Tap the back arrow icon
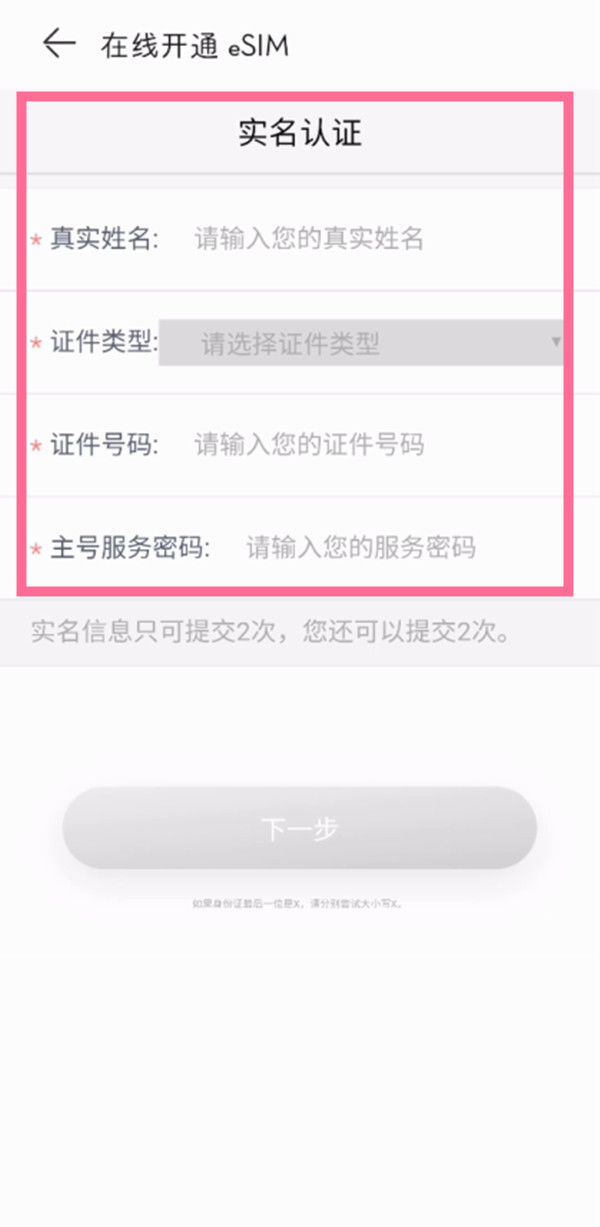 pyautogui.click(x=59, y=43)
